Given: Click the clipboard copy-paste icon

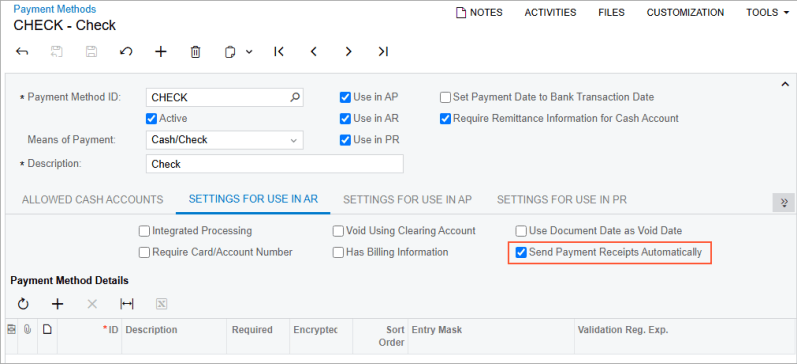Looking at the screenshot, I should point(230,52).
